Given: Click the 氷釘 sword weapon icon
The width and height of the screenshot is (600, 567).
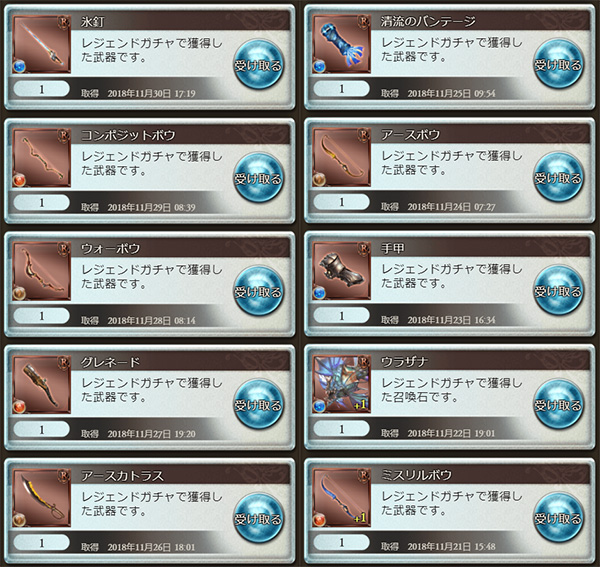Looking at the screenshot, I should coord(42,44).
